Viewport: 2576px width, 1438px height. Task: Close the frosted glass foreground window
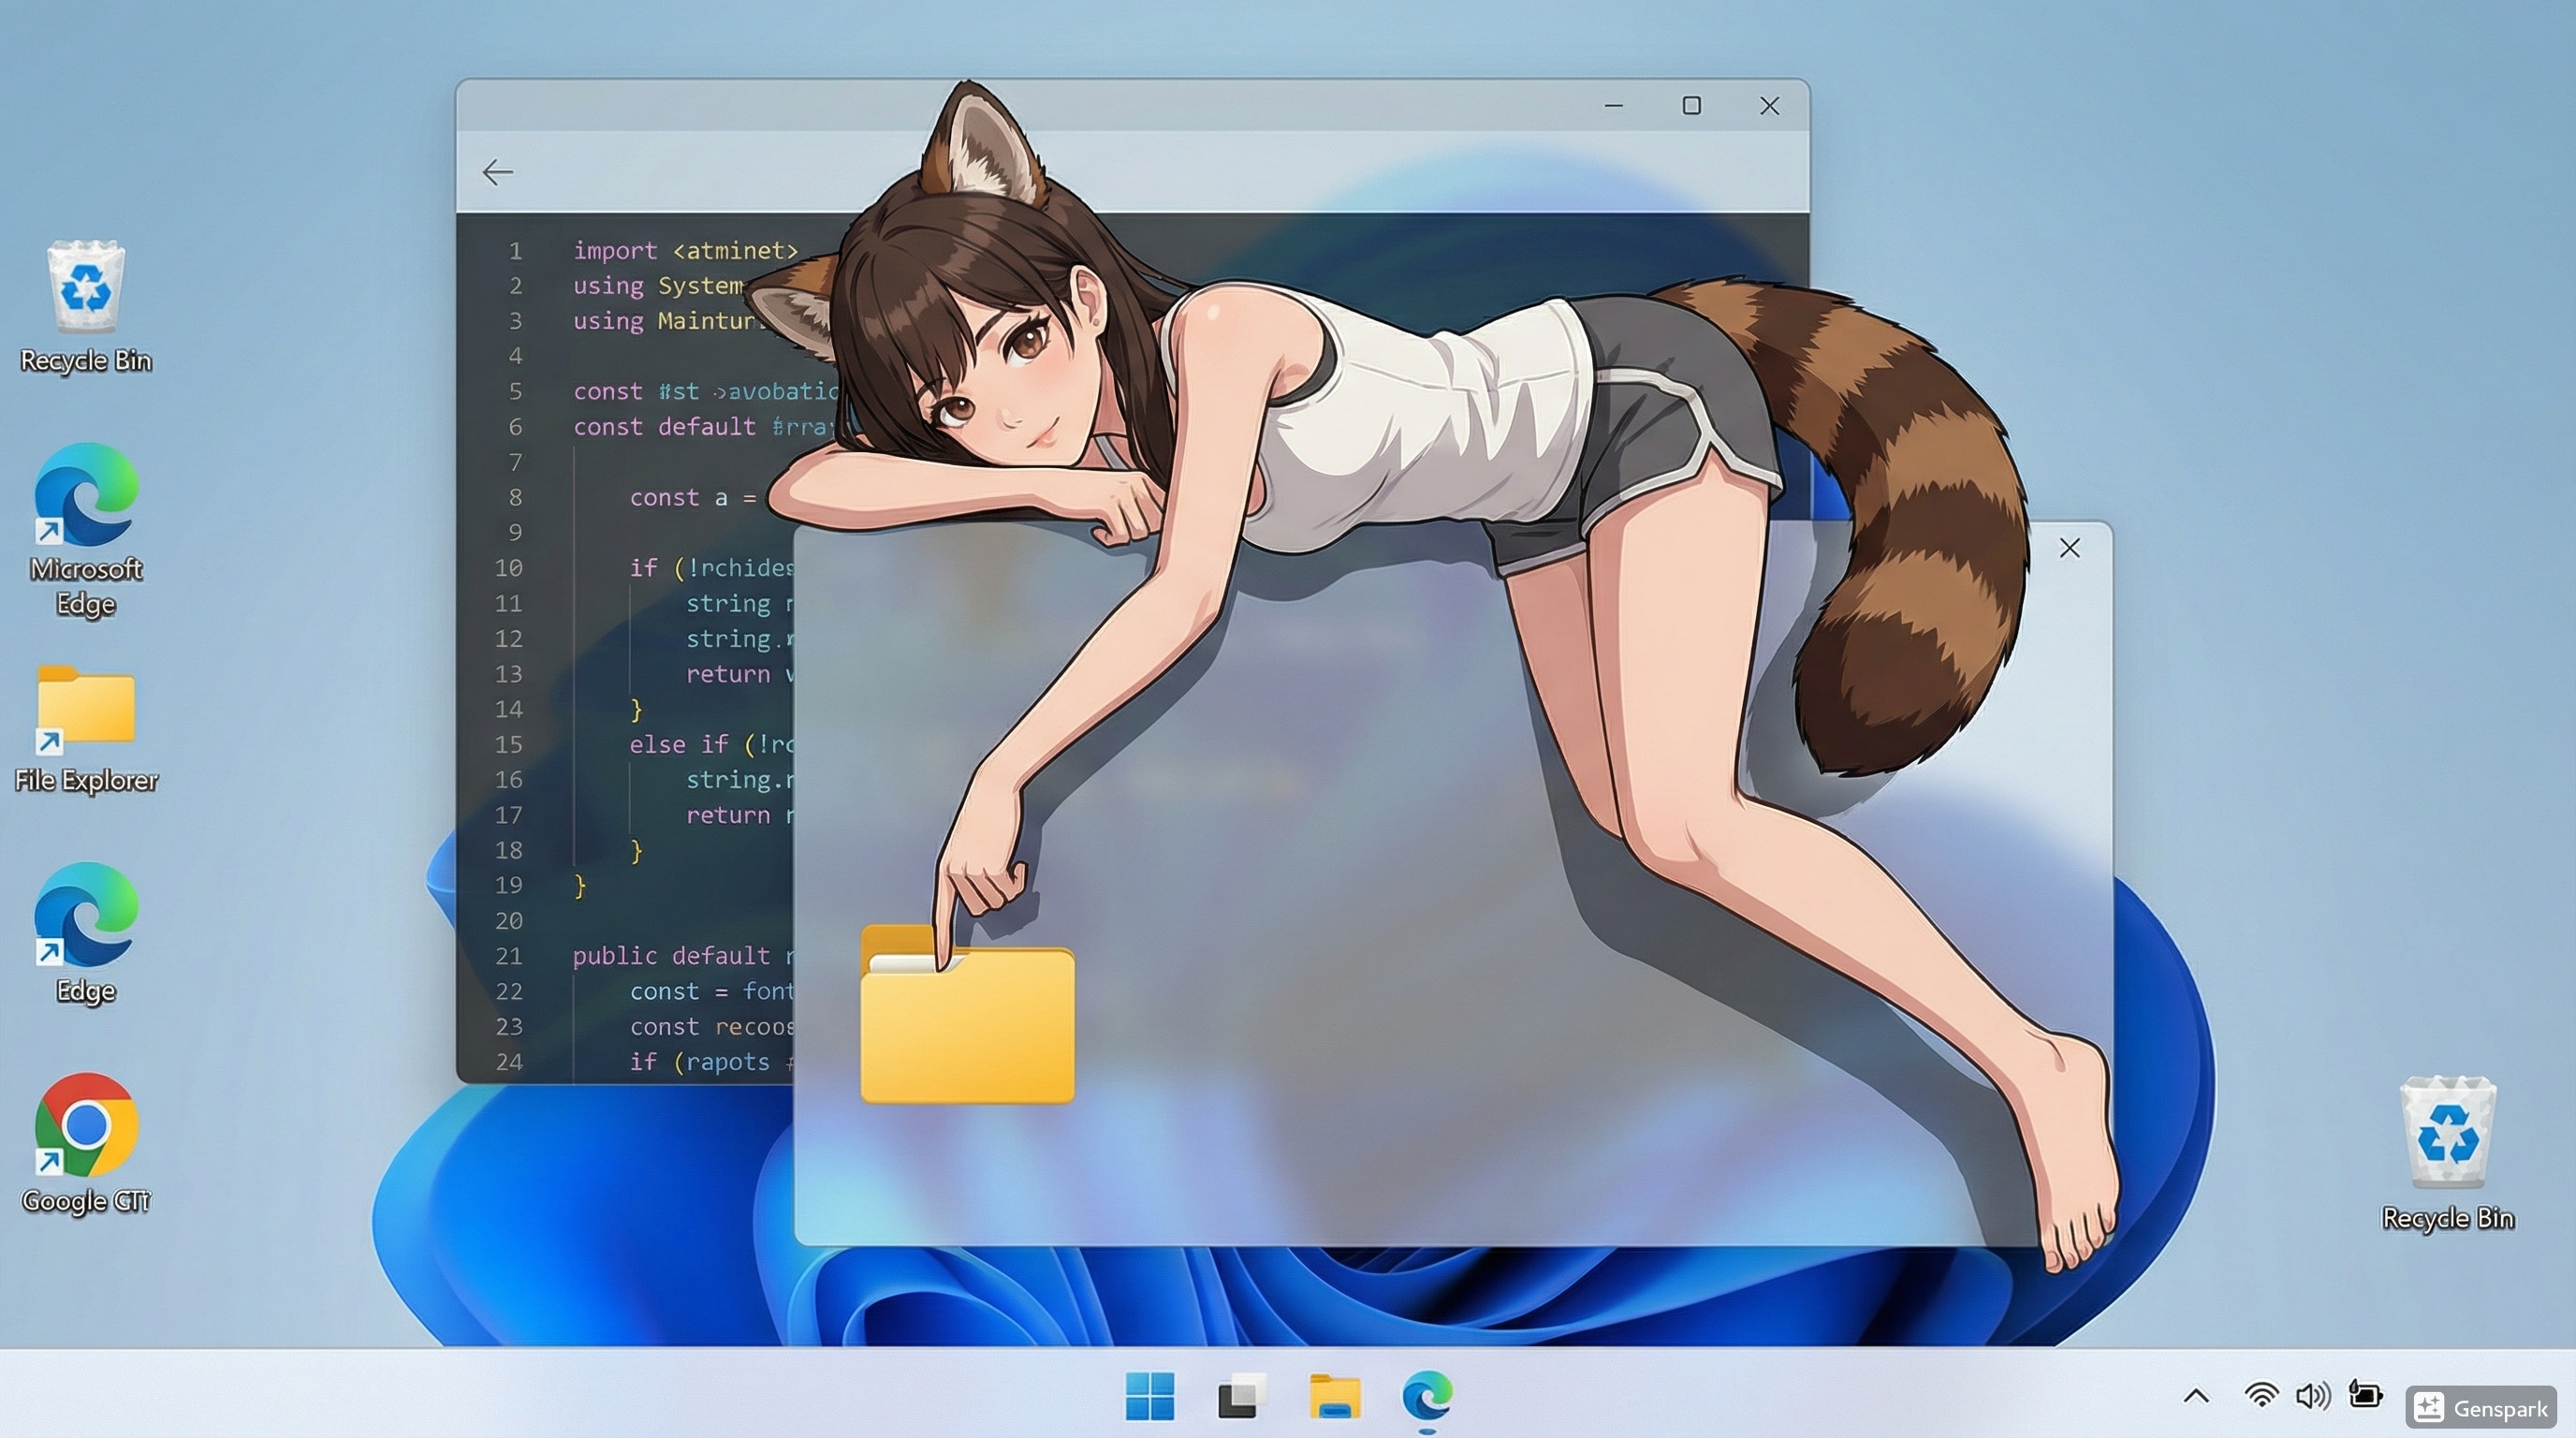coord(2069,548)
